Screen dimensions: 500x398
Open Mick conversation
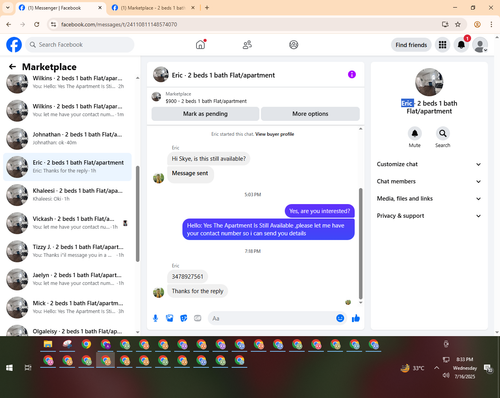68,307
